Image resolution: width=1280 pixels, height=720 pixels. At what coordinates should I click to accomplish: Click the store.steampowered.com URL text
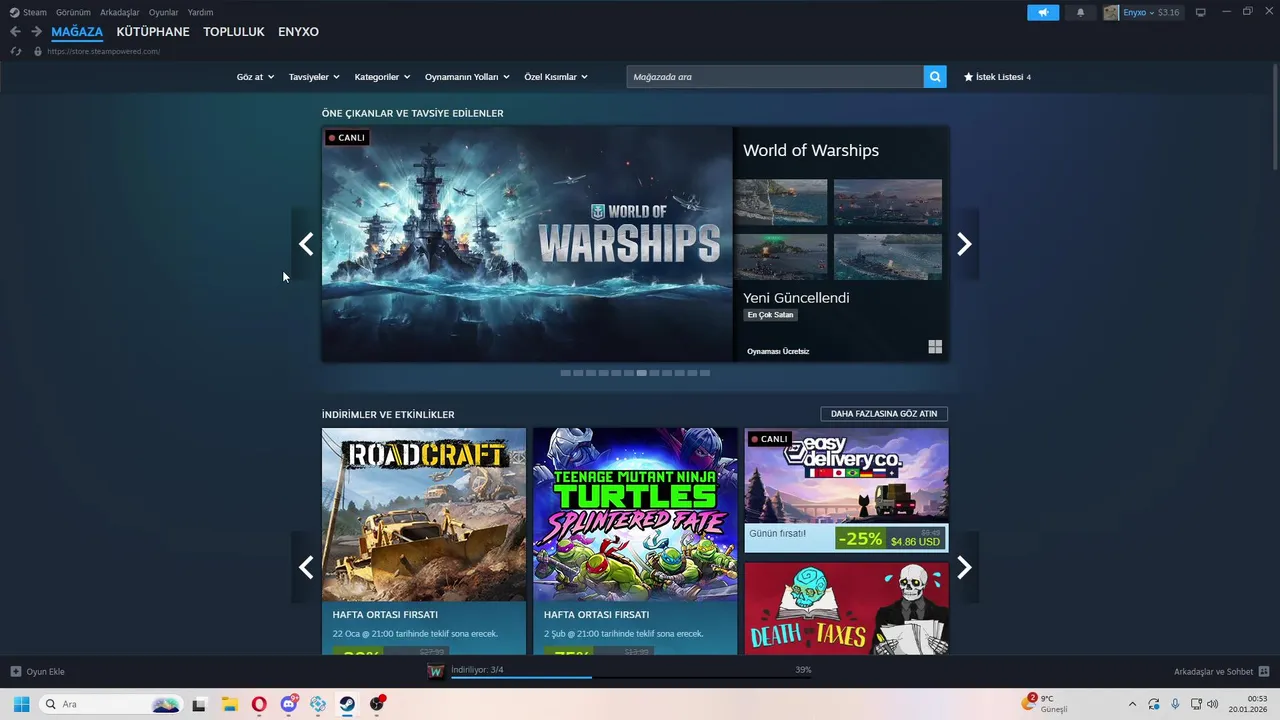pyautogui.click(x=103, y=51)
